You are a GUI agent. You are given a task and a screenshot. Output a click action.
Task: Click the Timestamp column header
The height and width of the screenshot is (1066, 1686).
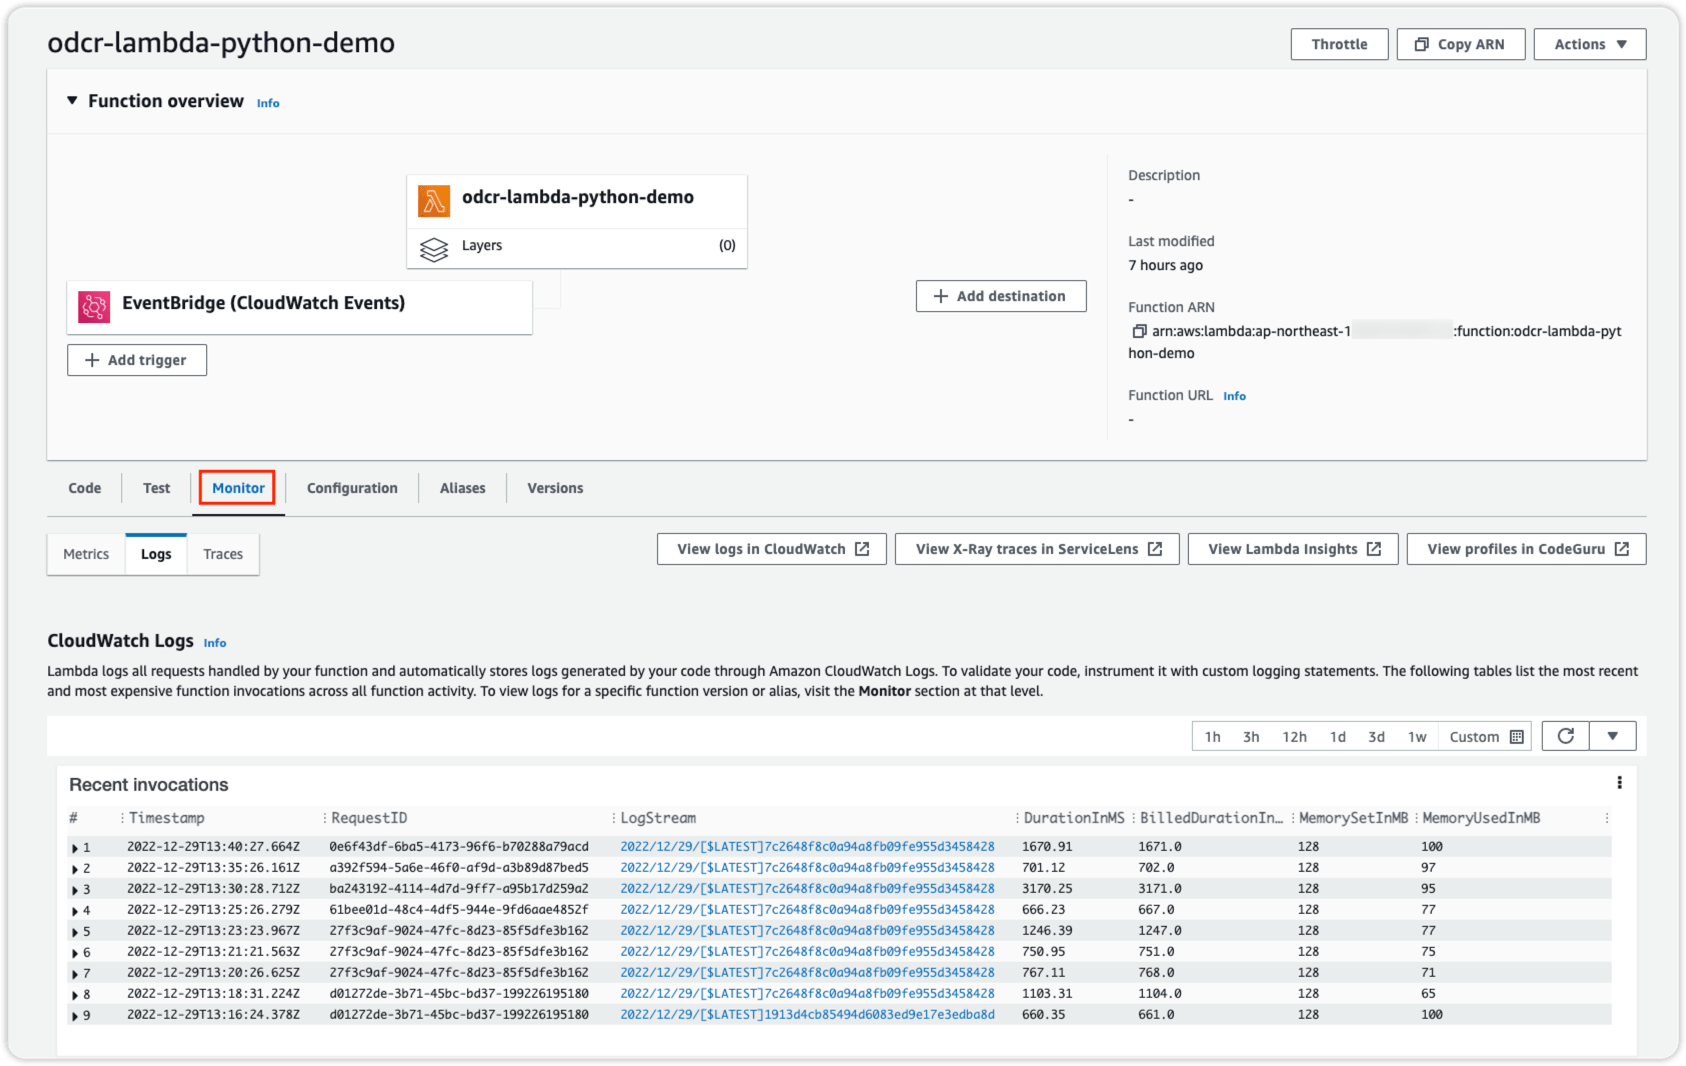tap(166, 818)
